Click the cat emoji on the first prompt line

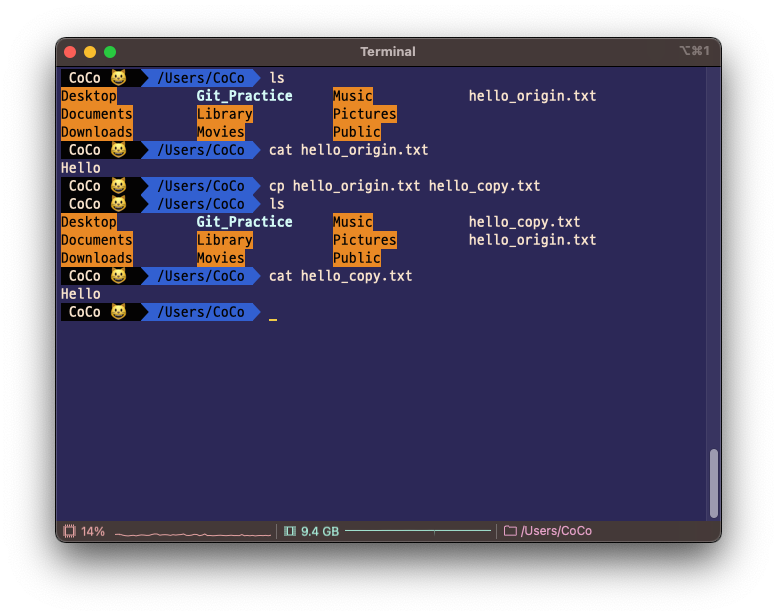click(x=118, y=78)
